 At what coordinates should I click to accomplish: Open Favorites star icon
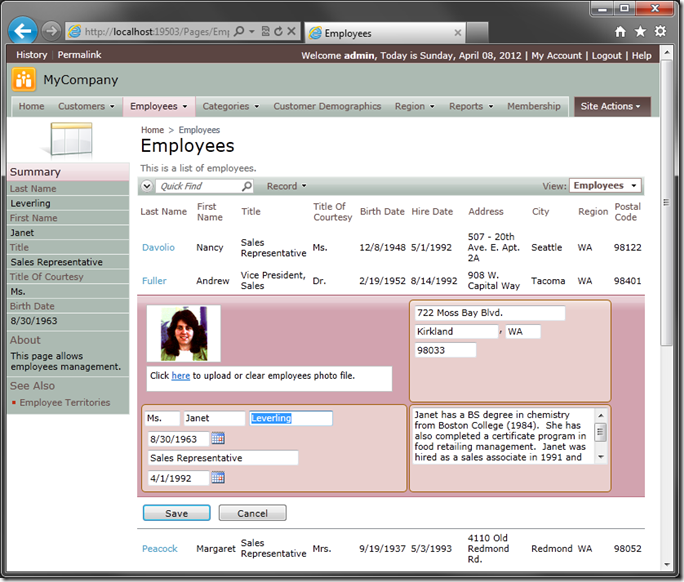[640, 31]
